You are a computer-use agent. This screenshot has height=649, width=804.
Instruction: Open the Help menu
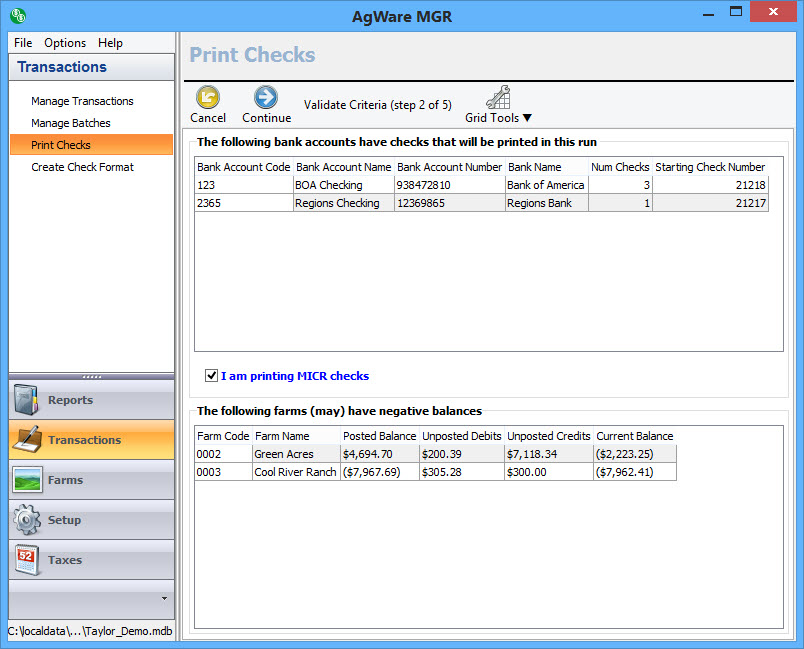tap(110, 43)
